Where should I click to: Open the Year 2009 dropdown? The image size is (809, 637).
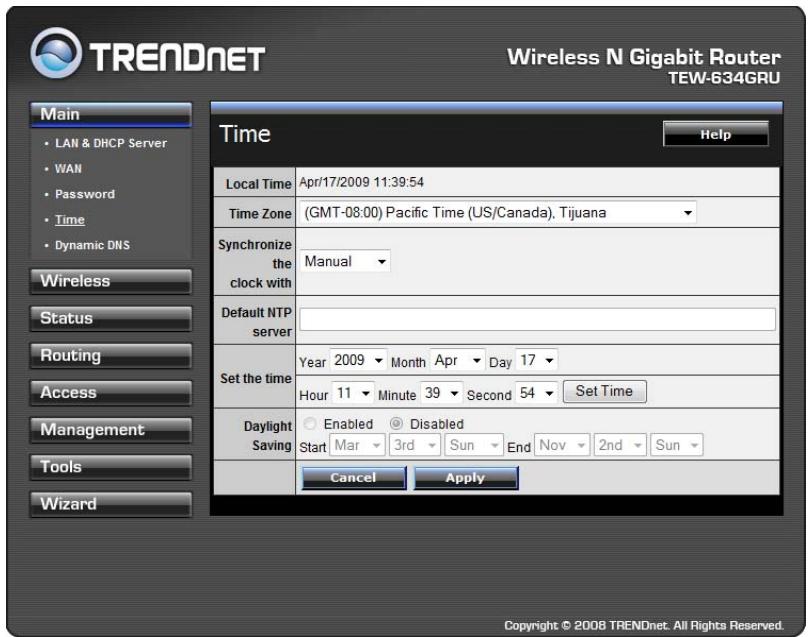point(358,360)
